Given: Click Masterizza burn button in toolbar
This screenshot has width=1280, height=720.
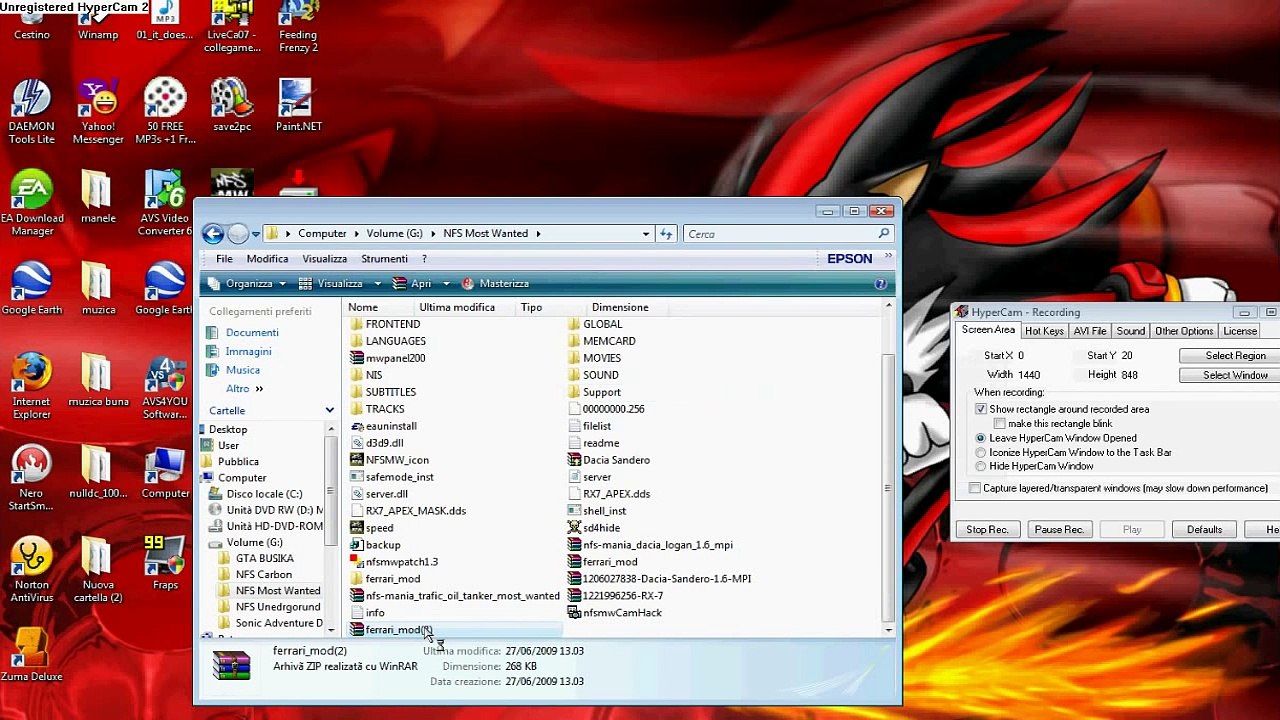Looking at the screenshot, I should click(494, 284).
